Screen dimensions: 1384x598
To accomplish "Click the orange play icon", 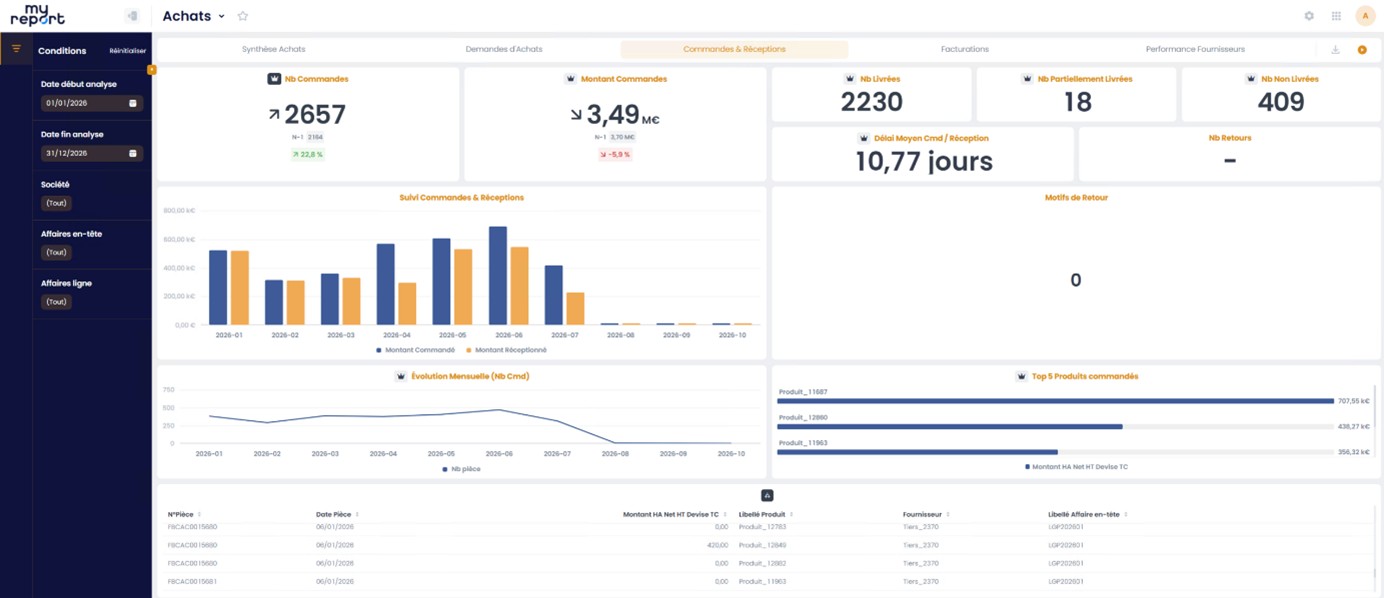I will 1362,49.
